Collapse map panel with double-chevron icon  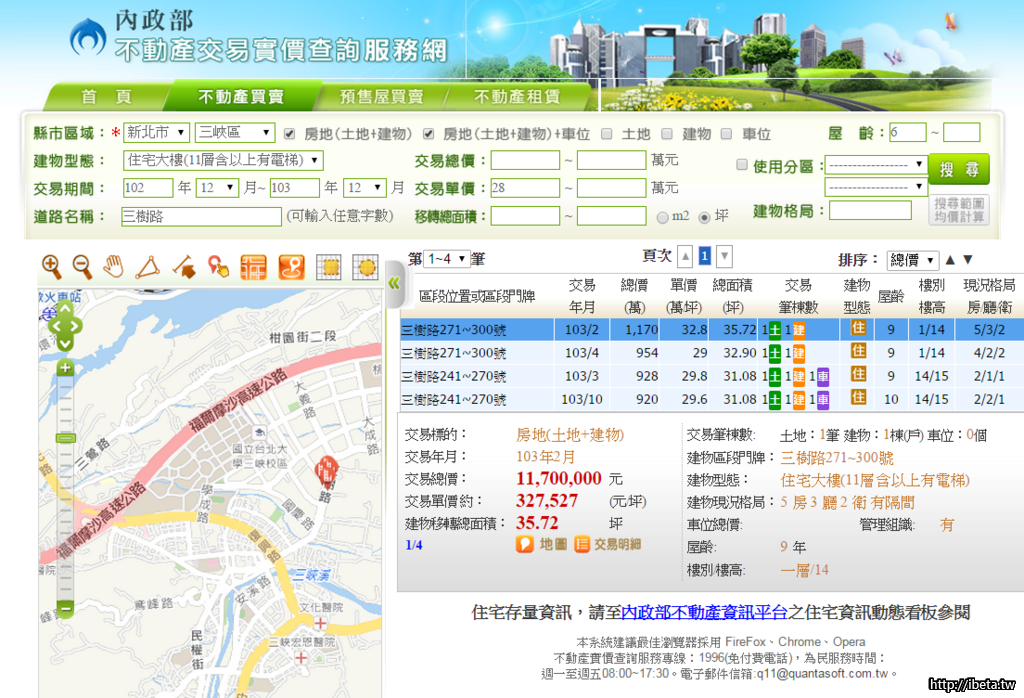pyautogui.click(x=394, y=283)
